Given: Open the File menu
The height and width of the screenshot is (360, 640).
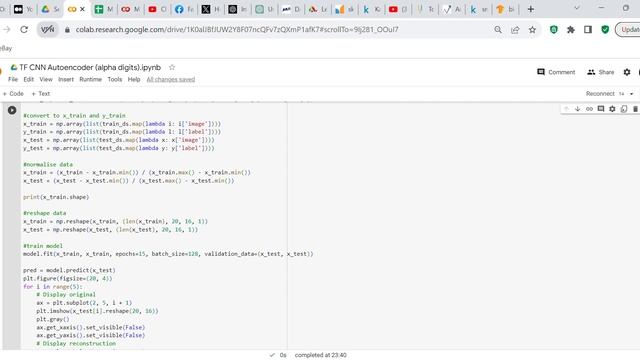Looking at the screenshot, I should [x=13, y=79].
